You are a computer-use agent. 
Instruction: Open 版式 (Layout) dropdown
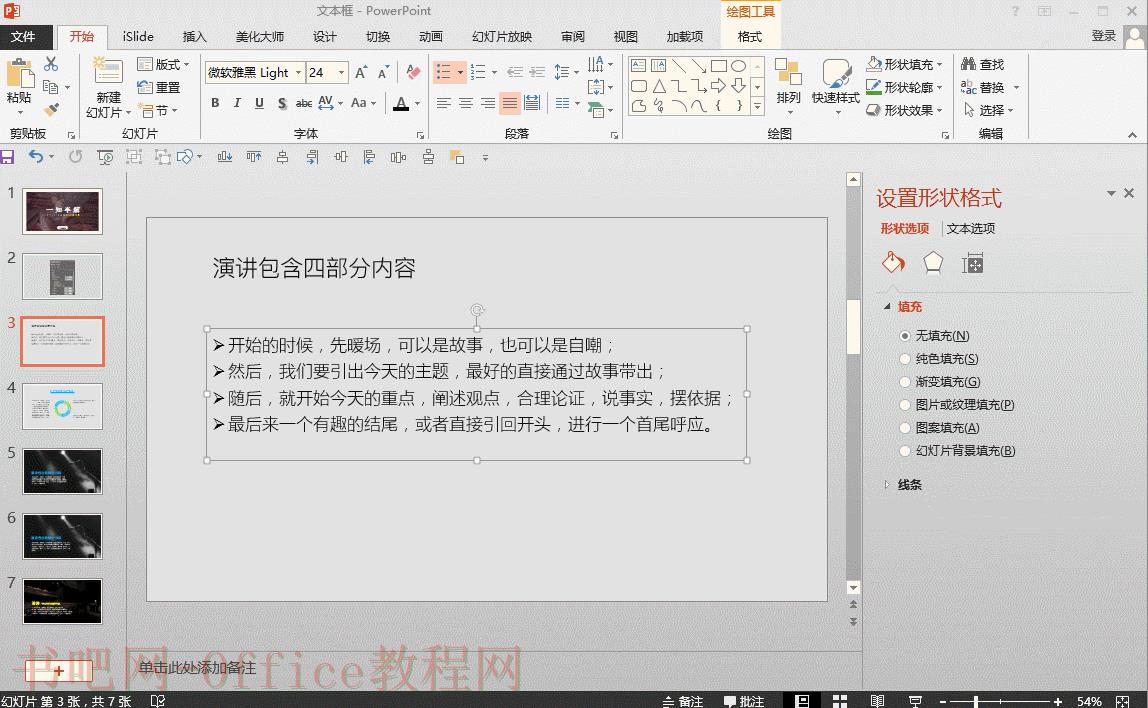click(163, 64)
